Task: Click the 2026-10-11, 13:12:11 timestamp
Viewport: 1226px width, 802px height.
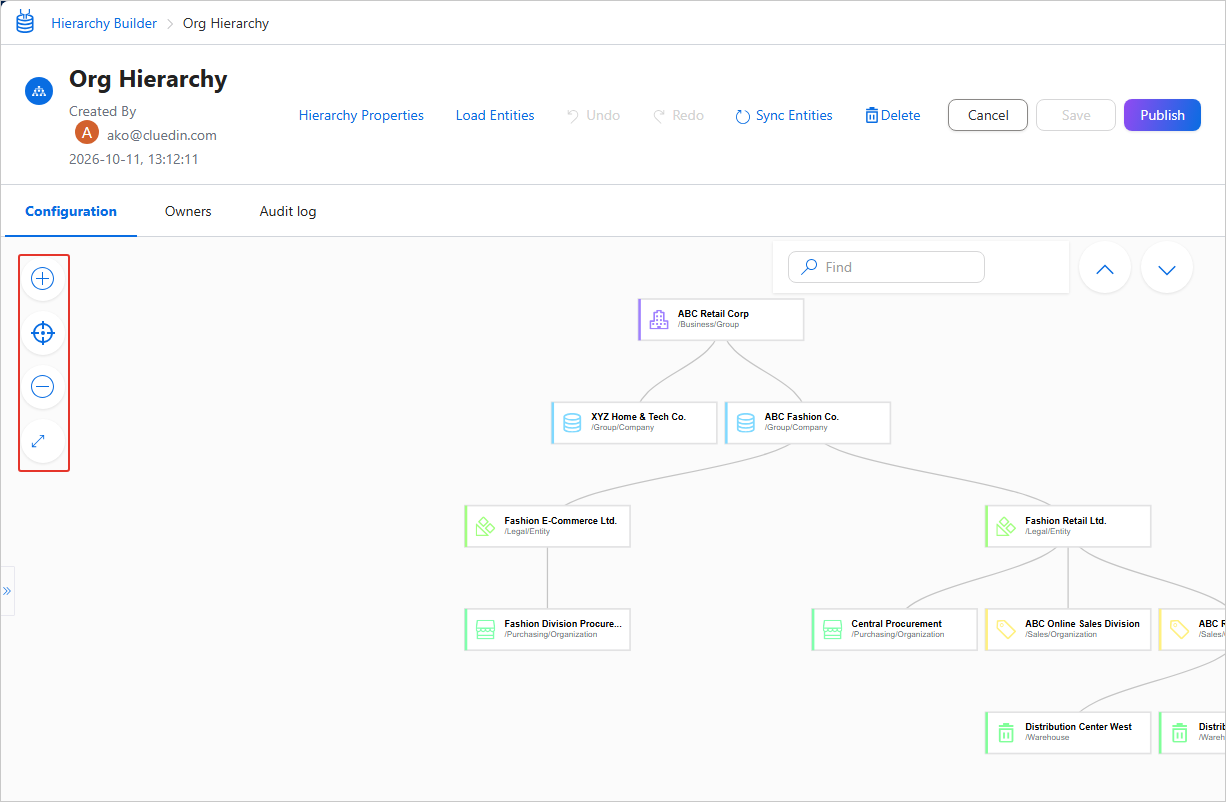Action: (x=134, y=159)
